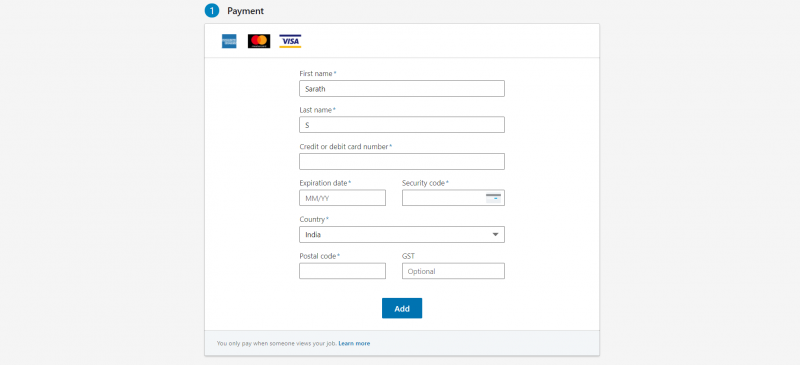Click the 'You only pay' footer note
800x365 pixels.
(277, 344)
